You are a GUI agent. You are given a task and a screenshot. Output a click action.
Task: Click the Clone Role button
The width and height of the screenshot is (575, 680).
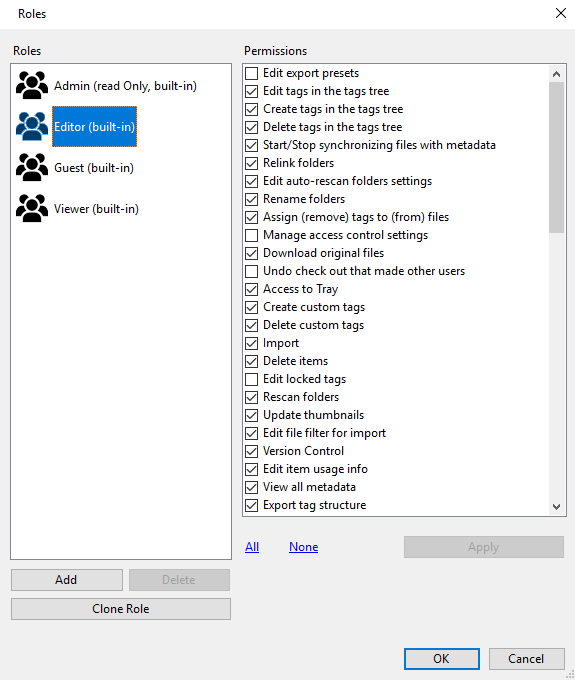click(121, 609)
